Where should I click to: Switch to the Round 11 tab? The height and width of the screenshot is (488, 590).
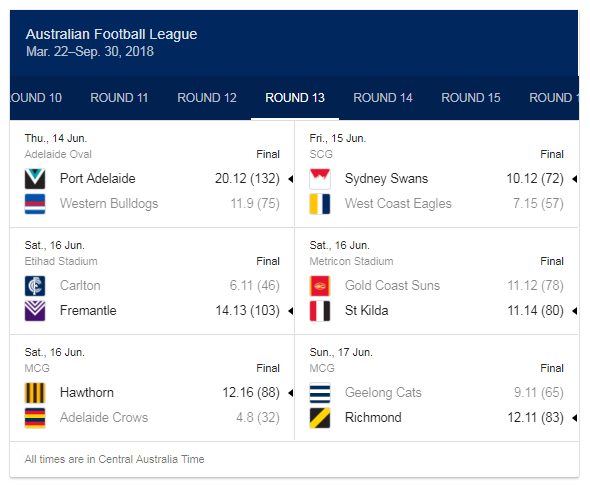119,98
